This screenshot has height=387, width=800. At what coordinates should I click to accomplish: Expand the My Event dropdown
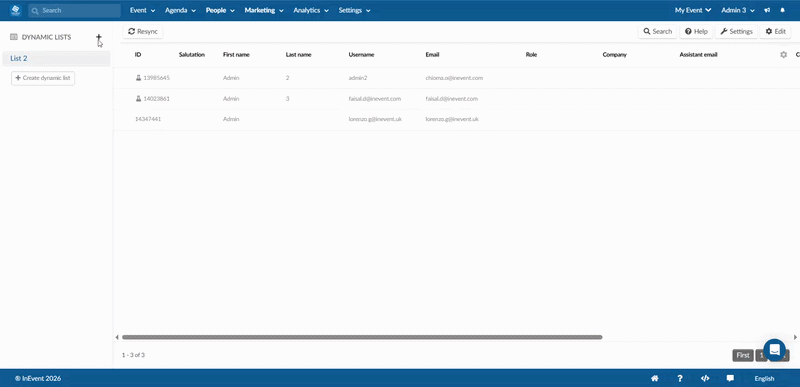click(693, 10)
